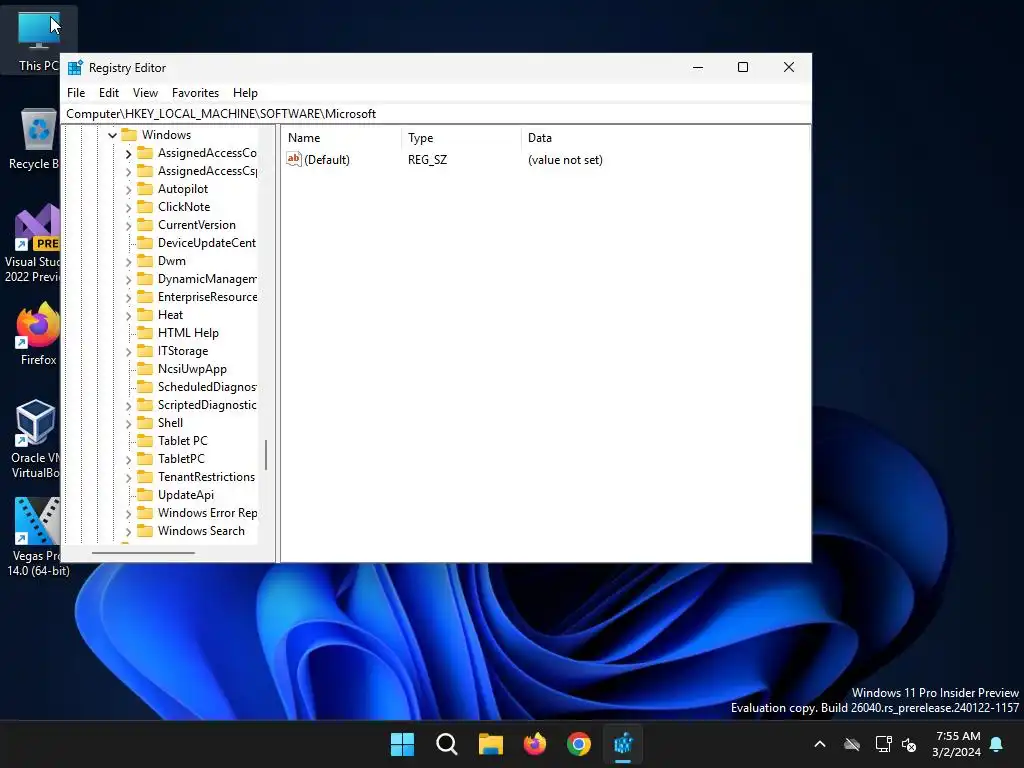The height and width of the screenshot is (768, 1024).
Task: Click the OneDrive cloud tray icon
Action: [x=852, y=744]
